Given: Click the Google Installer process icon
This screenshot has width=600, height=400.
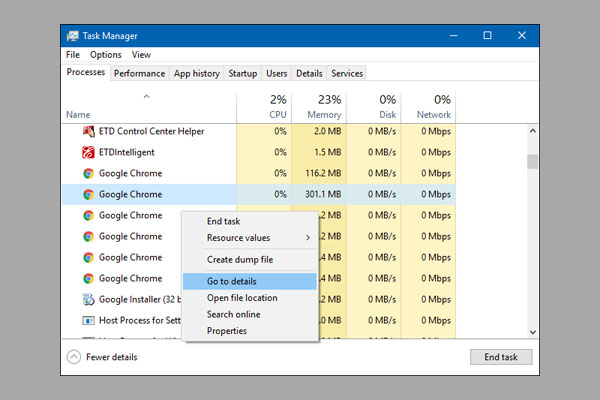Looking at the screenshot, I should 88,299.
